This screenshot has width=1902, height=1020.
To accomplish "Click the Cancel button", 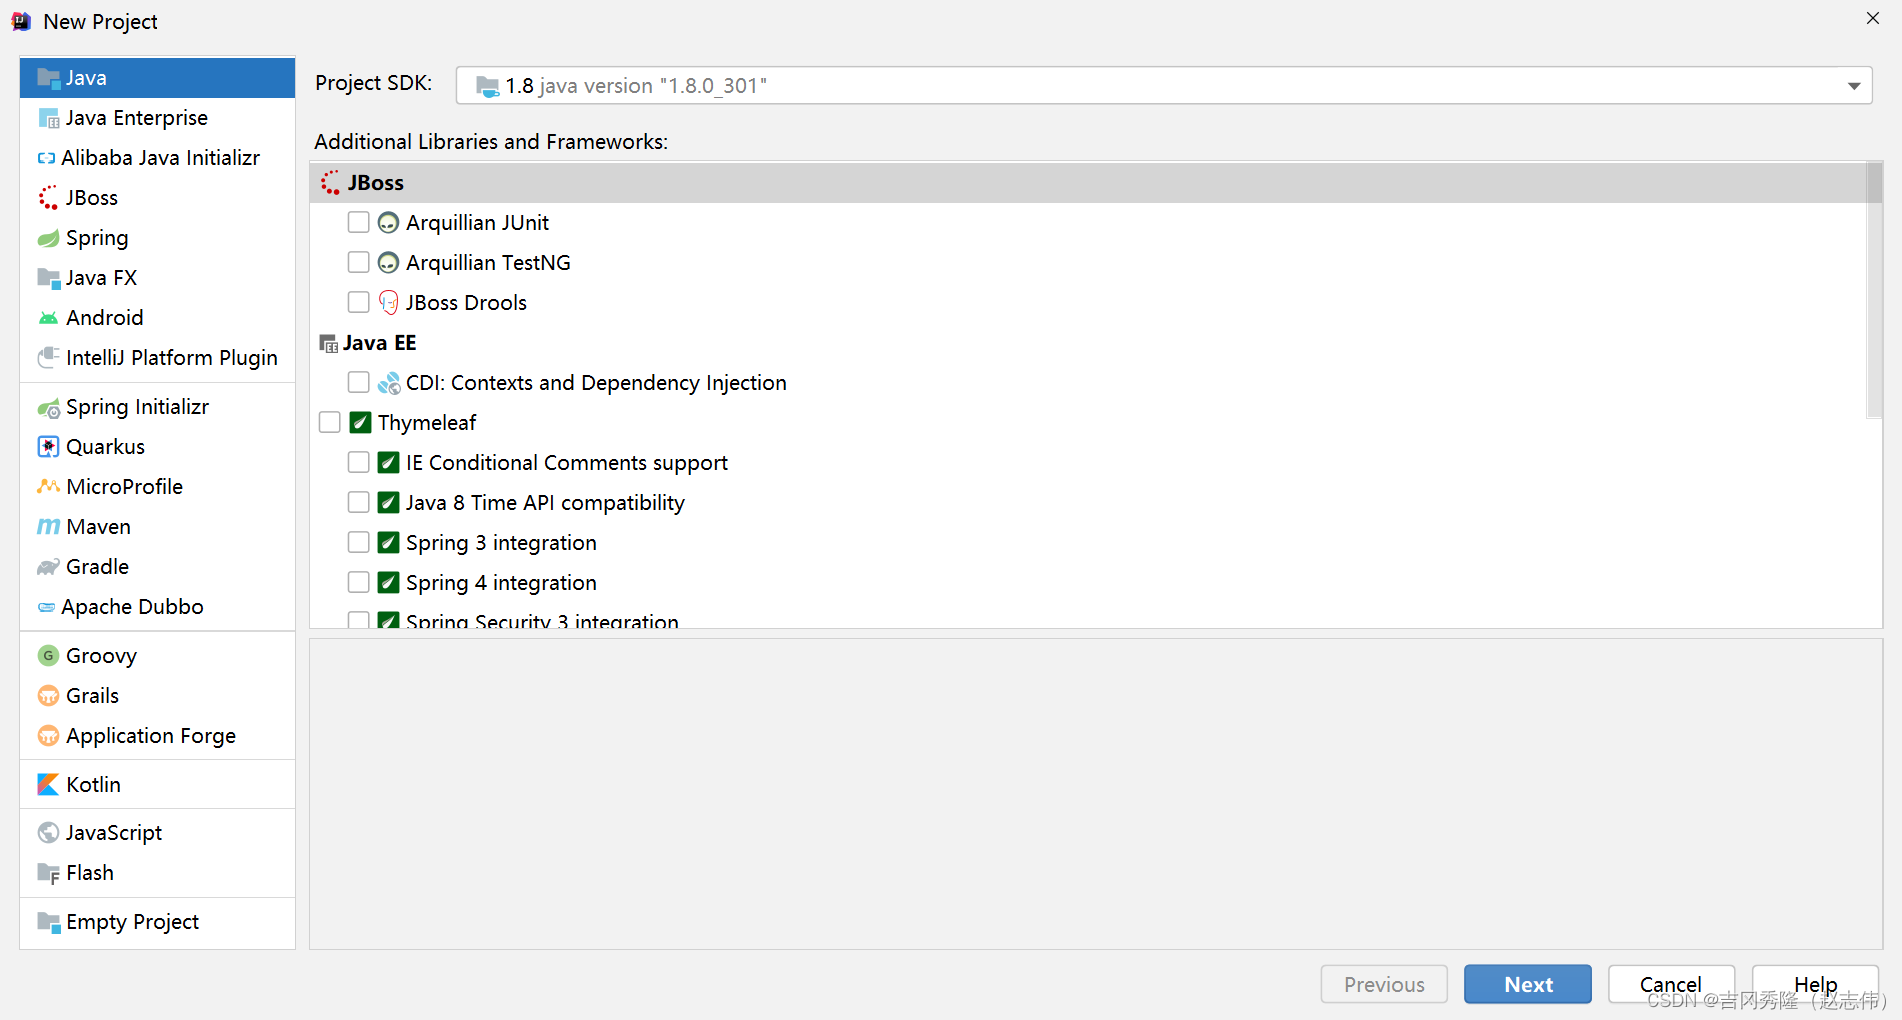I will (x=1671, y=984).
